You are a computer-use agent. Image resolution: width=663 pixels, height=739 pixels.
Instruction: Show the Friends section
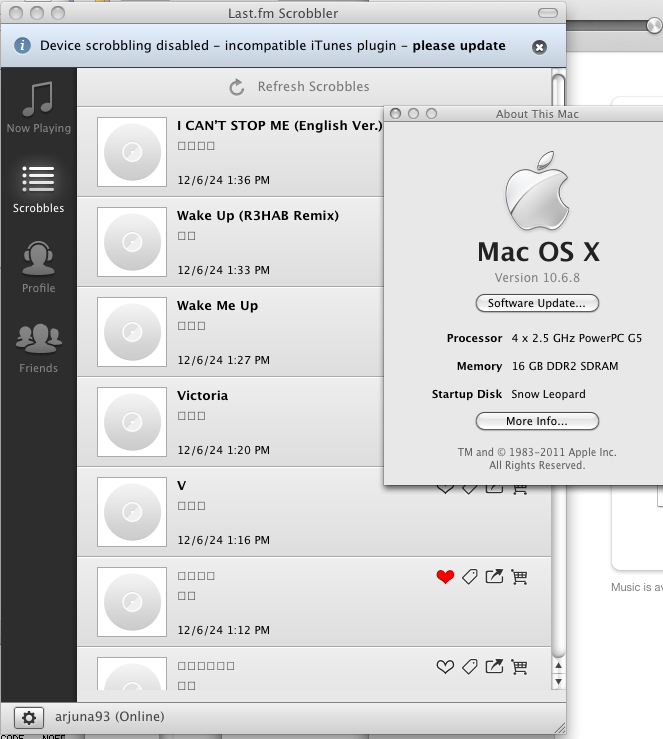(39, 349)
